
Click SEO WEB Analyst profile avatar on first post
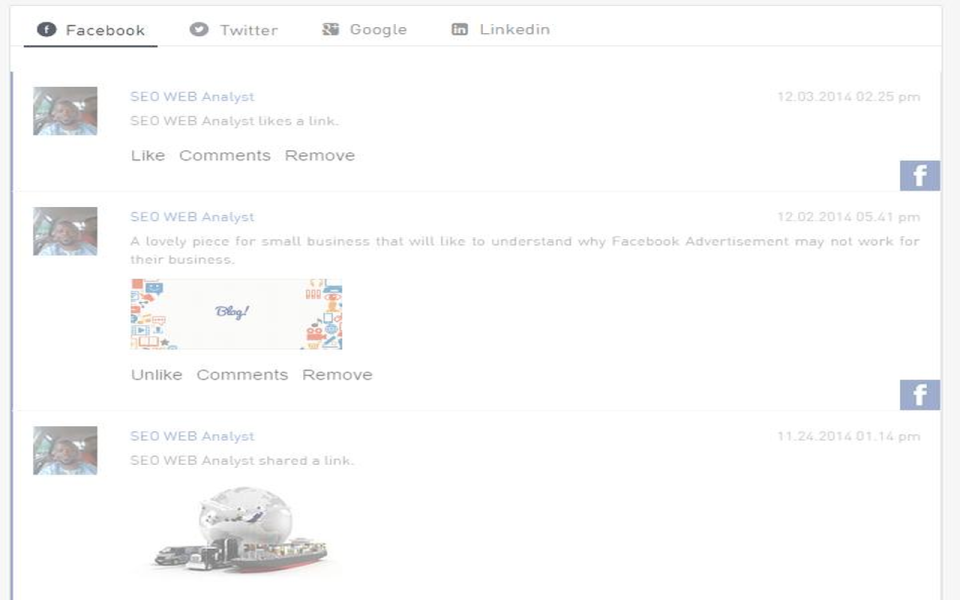(64, 111)
